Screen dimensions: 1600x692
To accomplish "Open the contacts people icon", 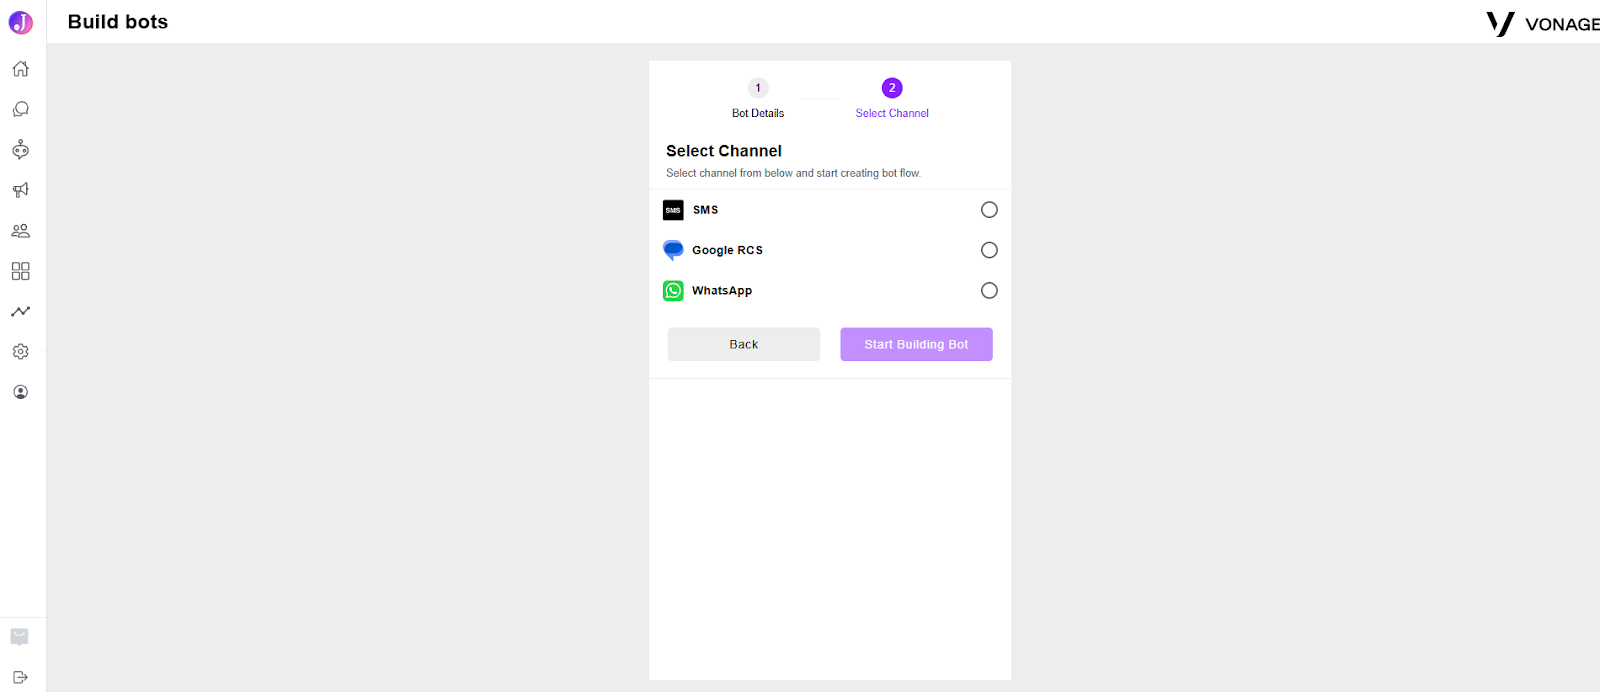I will (x=20, y=231).
